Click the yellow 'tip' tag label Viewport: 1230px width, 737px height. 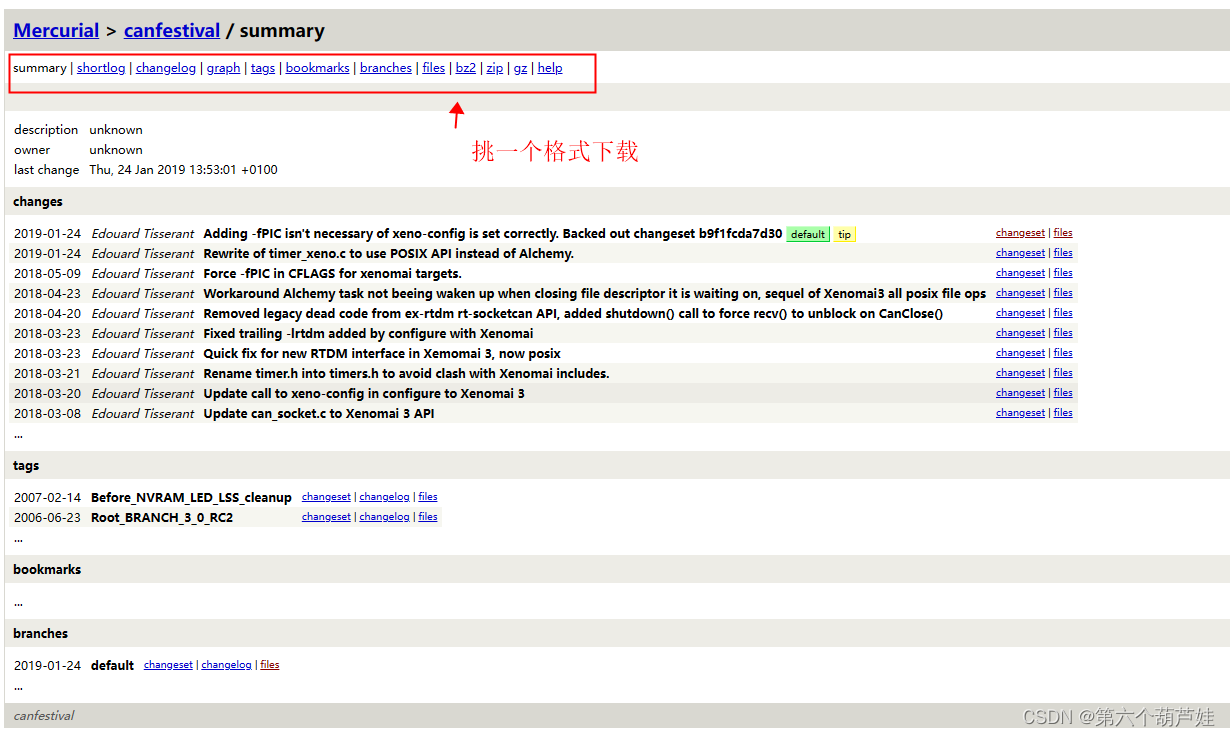pos(845,234)
